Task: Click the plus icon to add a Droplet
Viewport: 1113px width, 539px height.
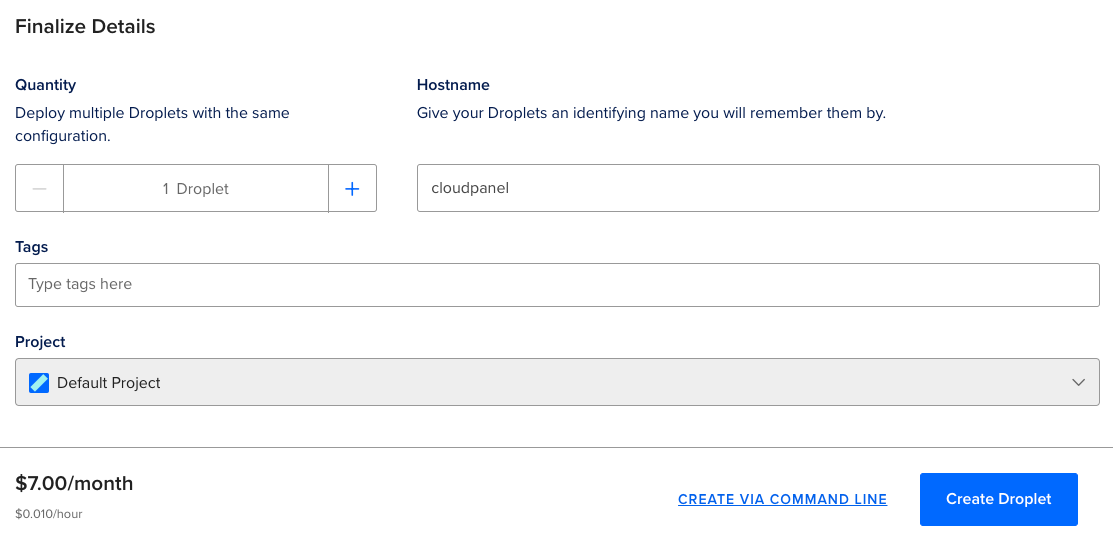Action: (352, 189)
